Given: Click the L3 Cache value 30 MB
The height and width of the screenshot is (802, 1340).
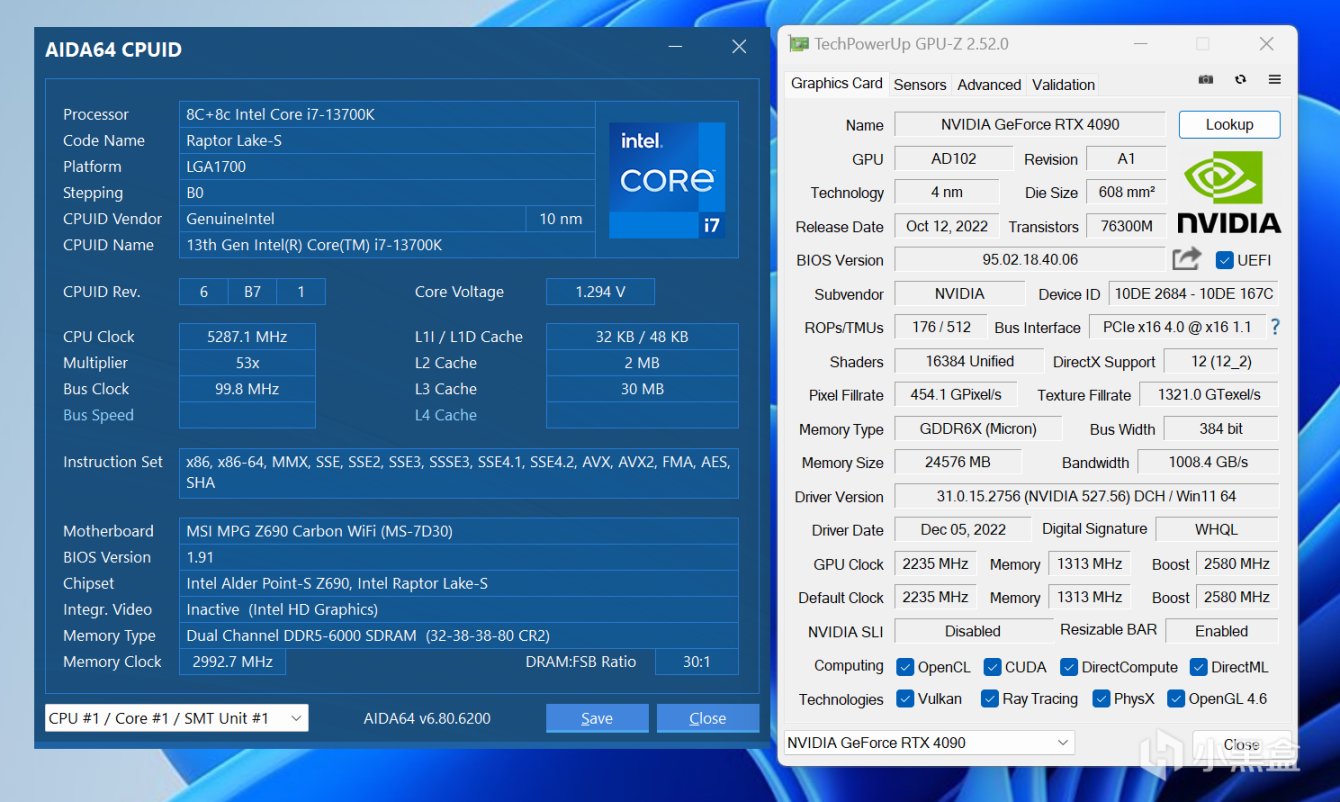Looking at the screenshot, I should 642,388.
